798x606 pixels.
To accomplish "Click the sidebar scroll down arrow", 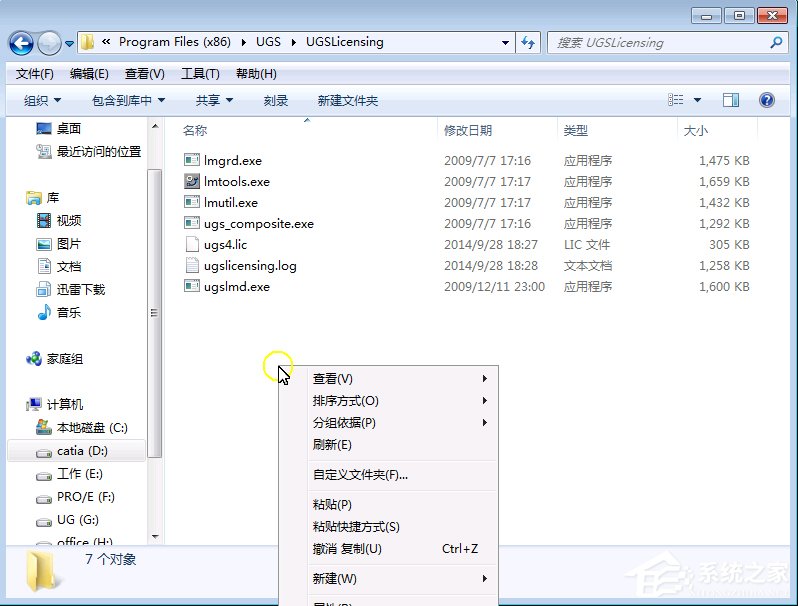I will (x=155, y=537).
